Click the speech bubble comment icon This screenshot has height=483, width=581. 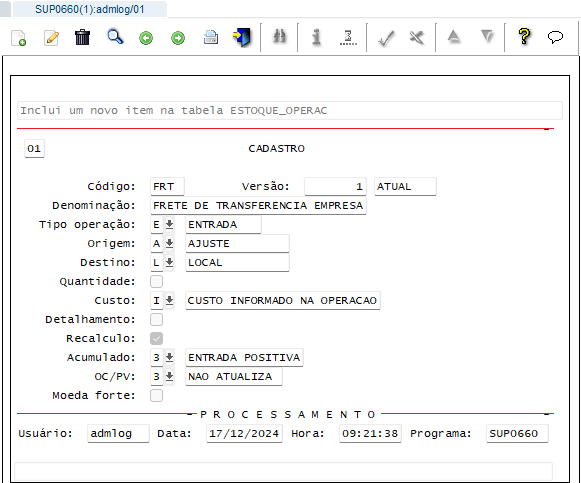[555, 37]
